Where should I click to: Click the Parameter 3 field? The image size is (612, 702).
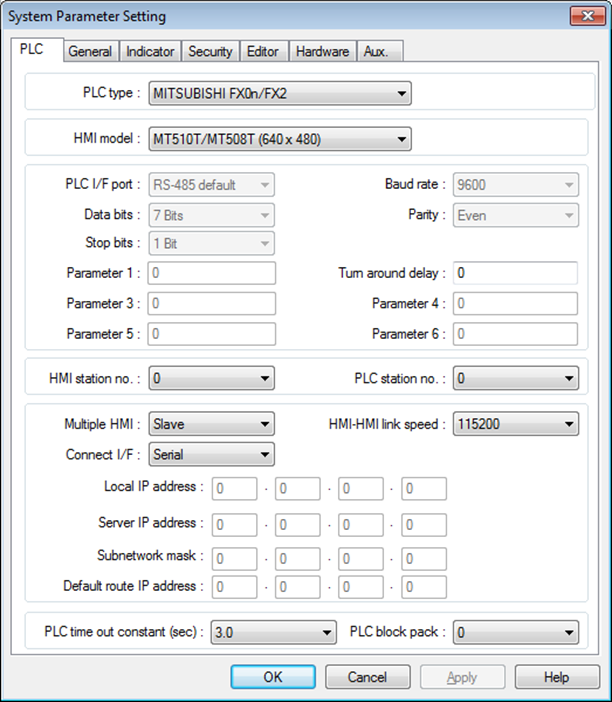(x=212, y=304)
